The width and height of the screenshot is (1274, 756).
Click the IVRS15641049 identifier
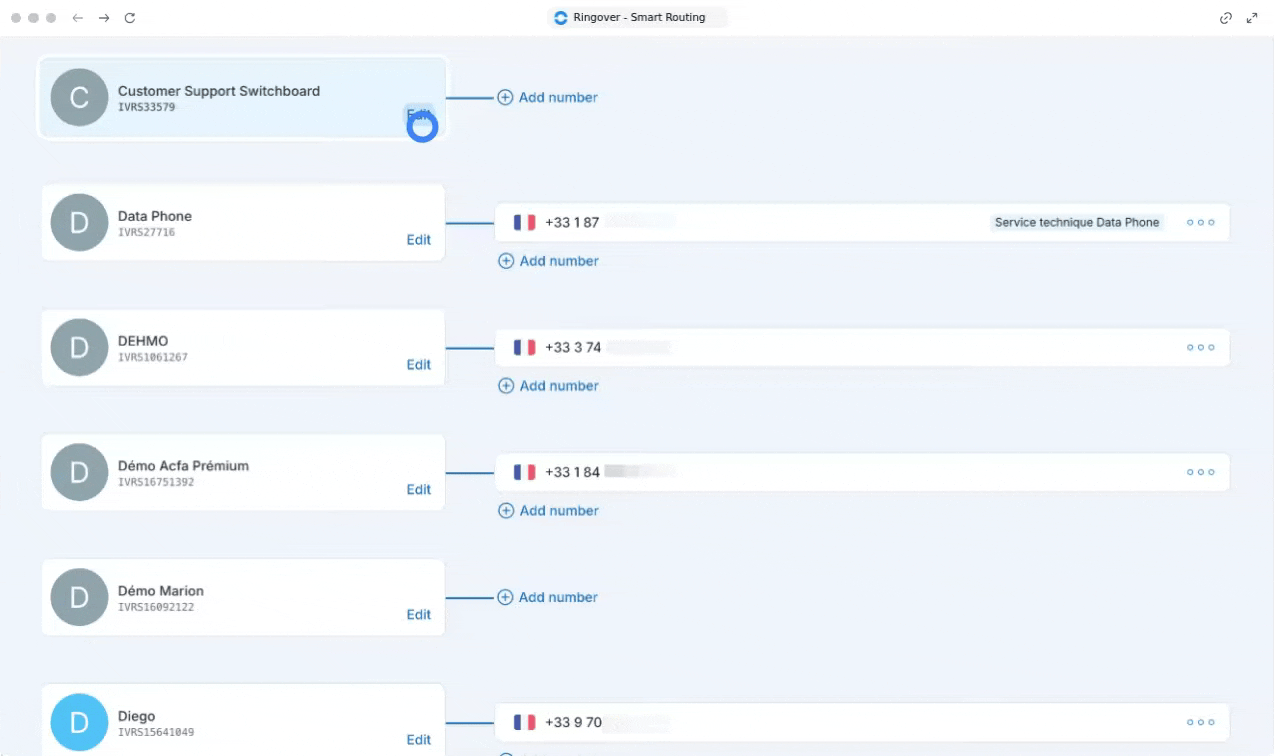point(156,732)
